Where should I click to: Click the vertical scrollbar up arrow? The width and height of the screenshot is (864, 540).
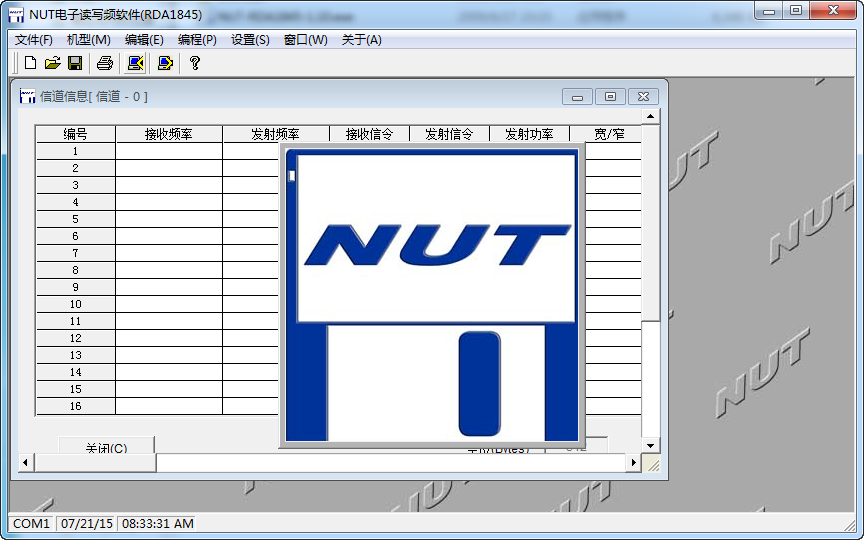click(651, 116)
